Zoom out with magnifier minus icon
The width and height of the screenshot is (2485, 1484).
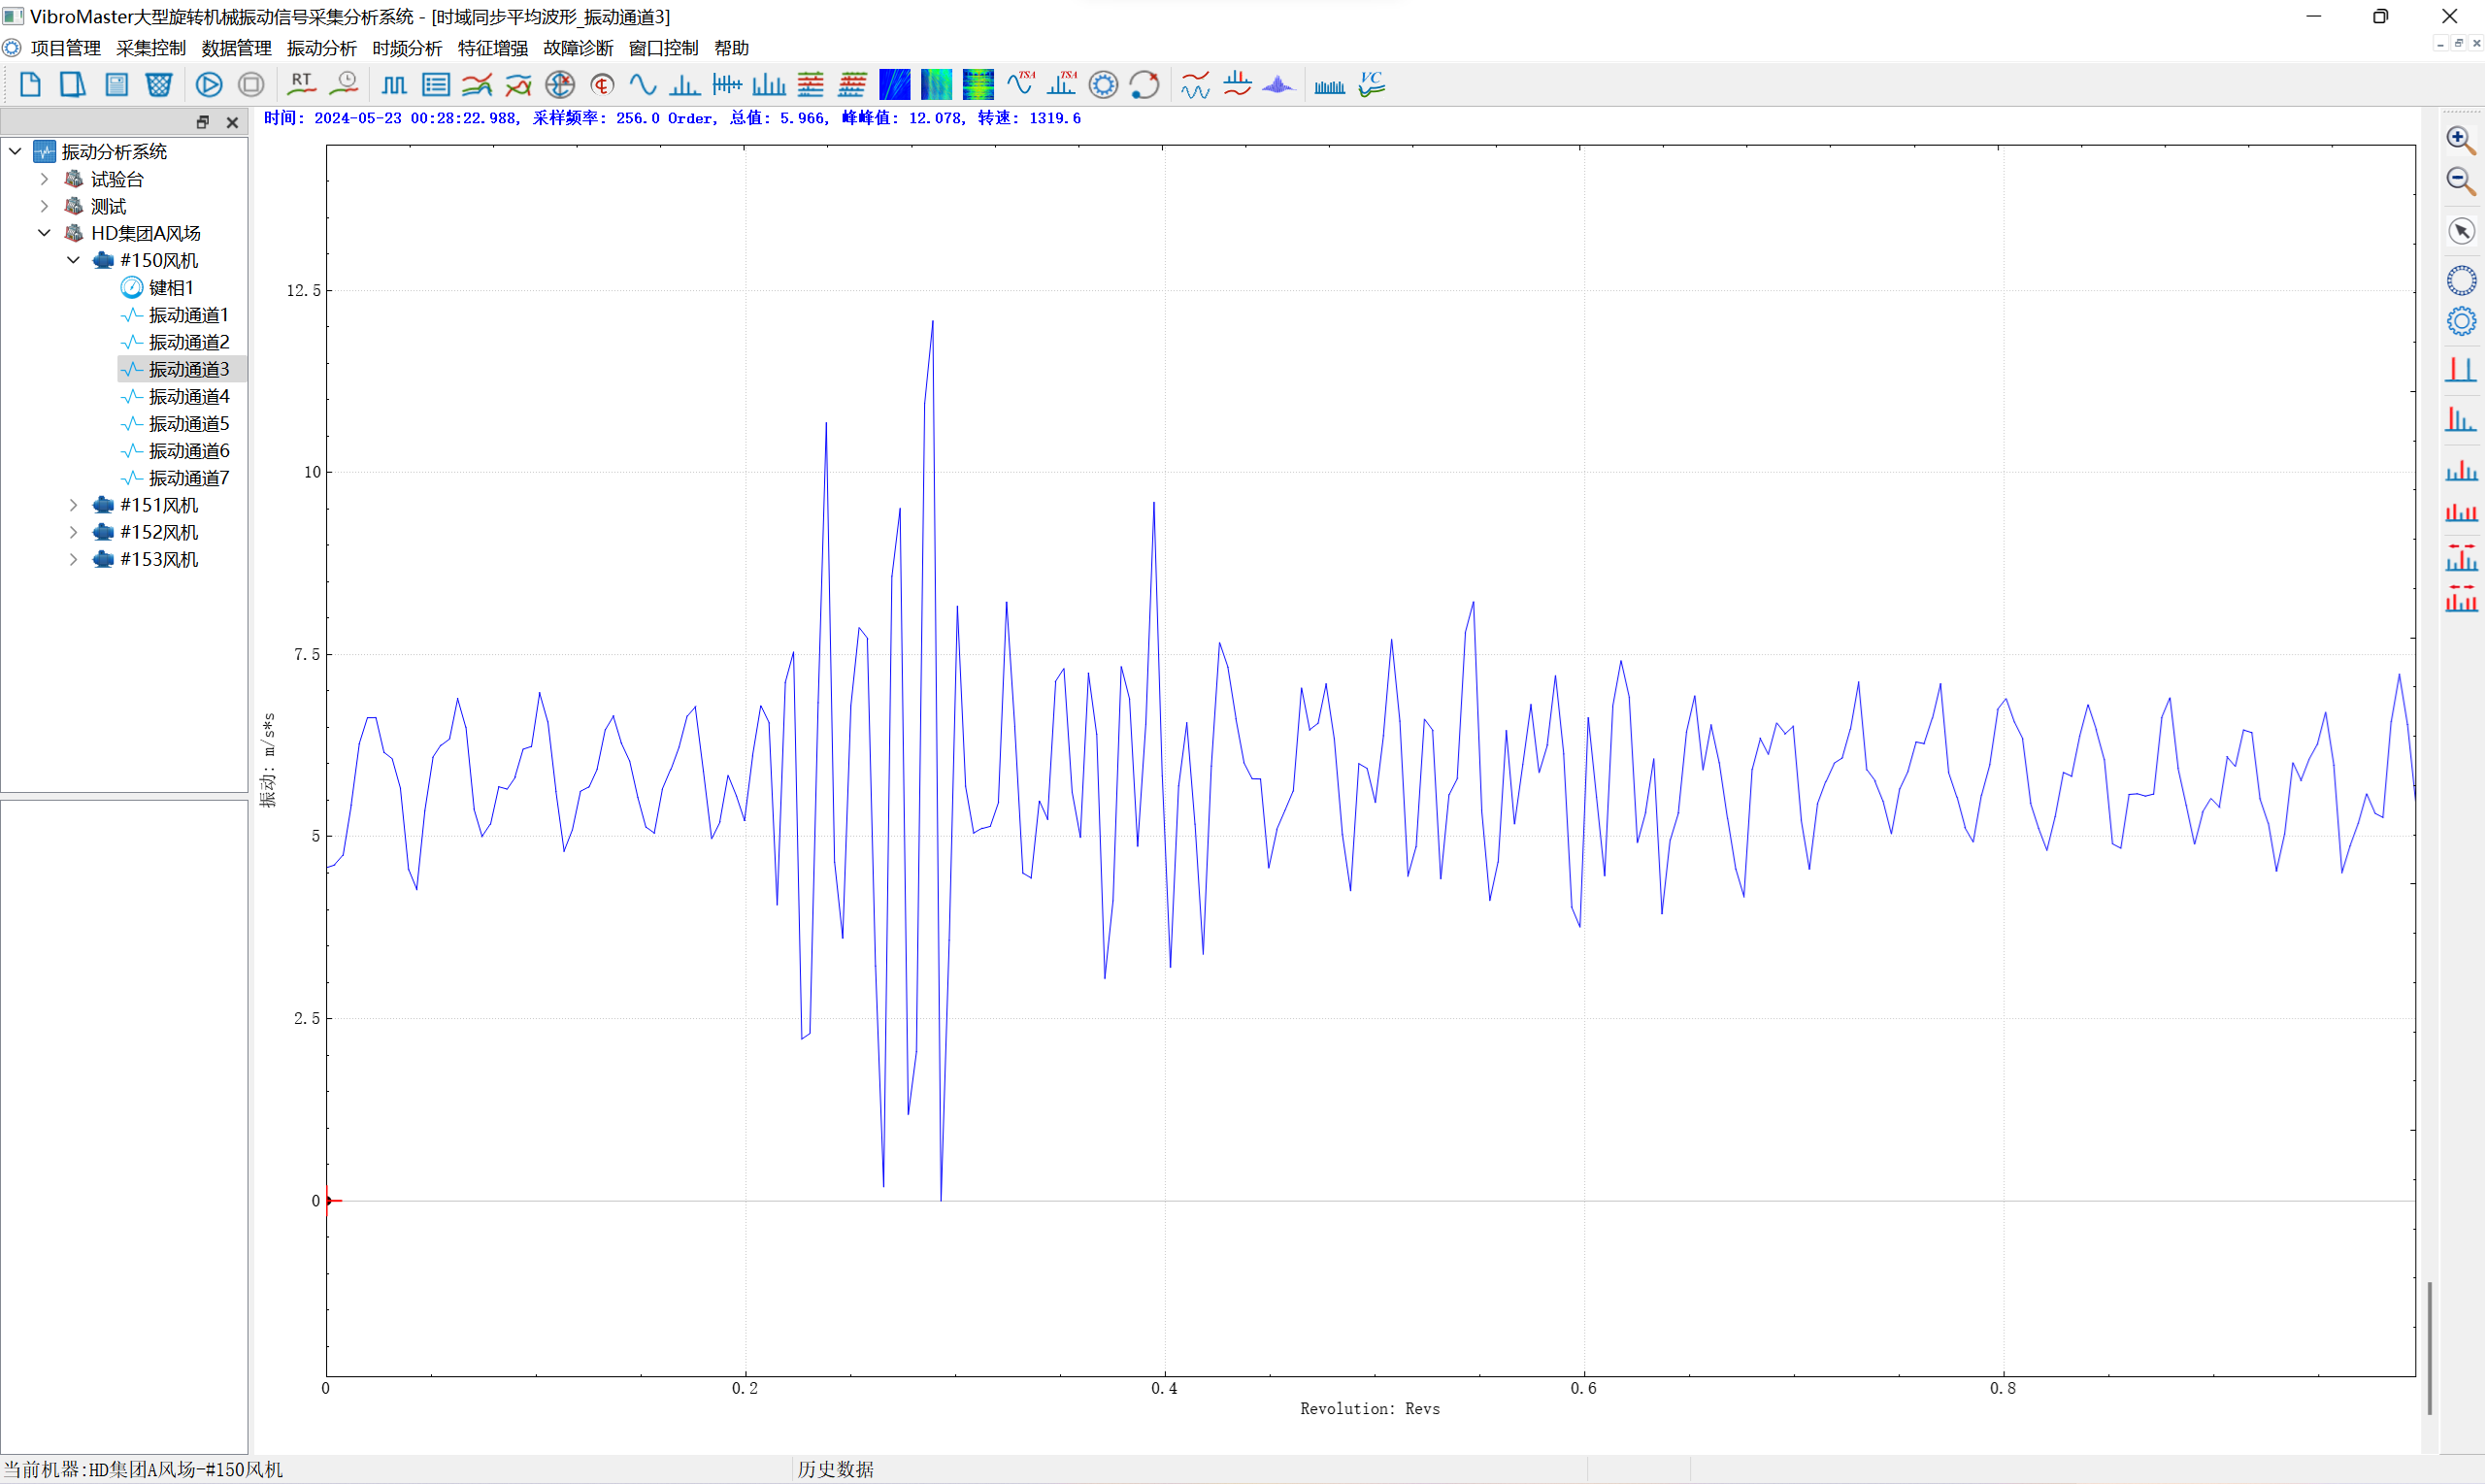[2461, 182]
